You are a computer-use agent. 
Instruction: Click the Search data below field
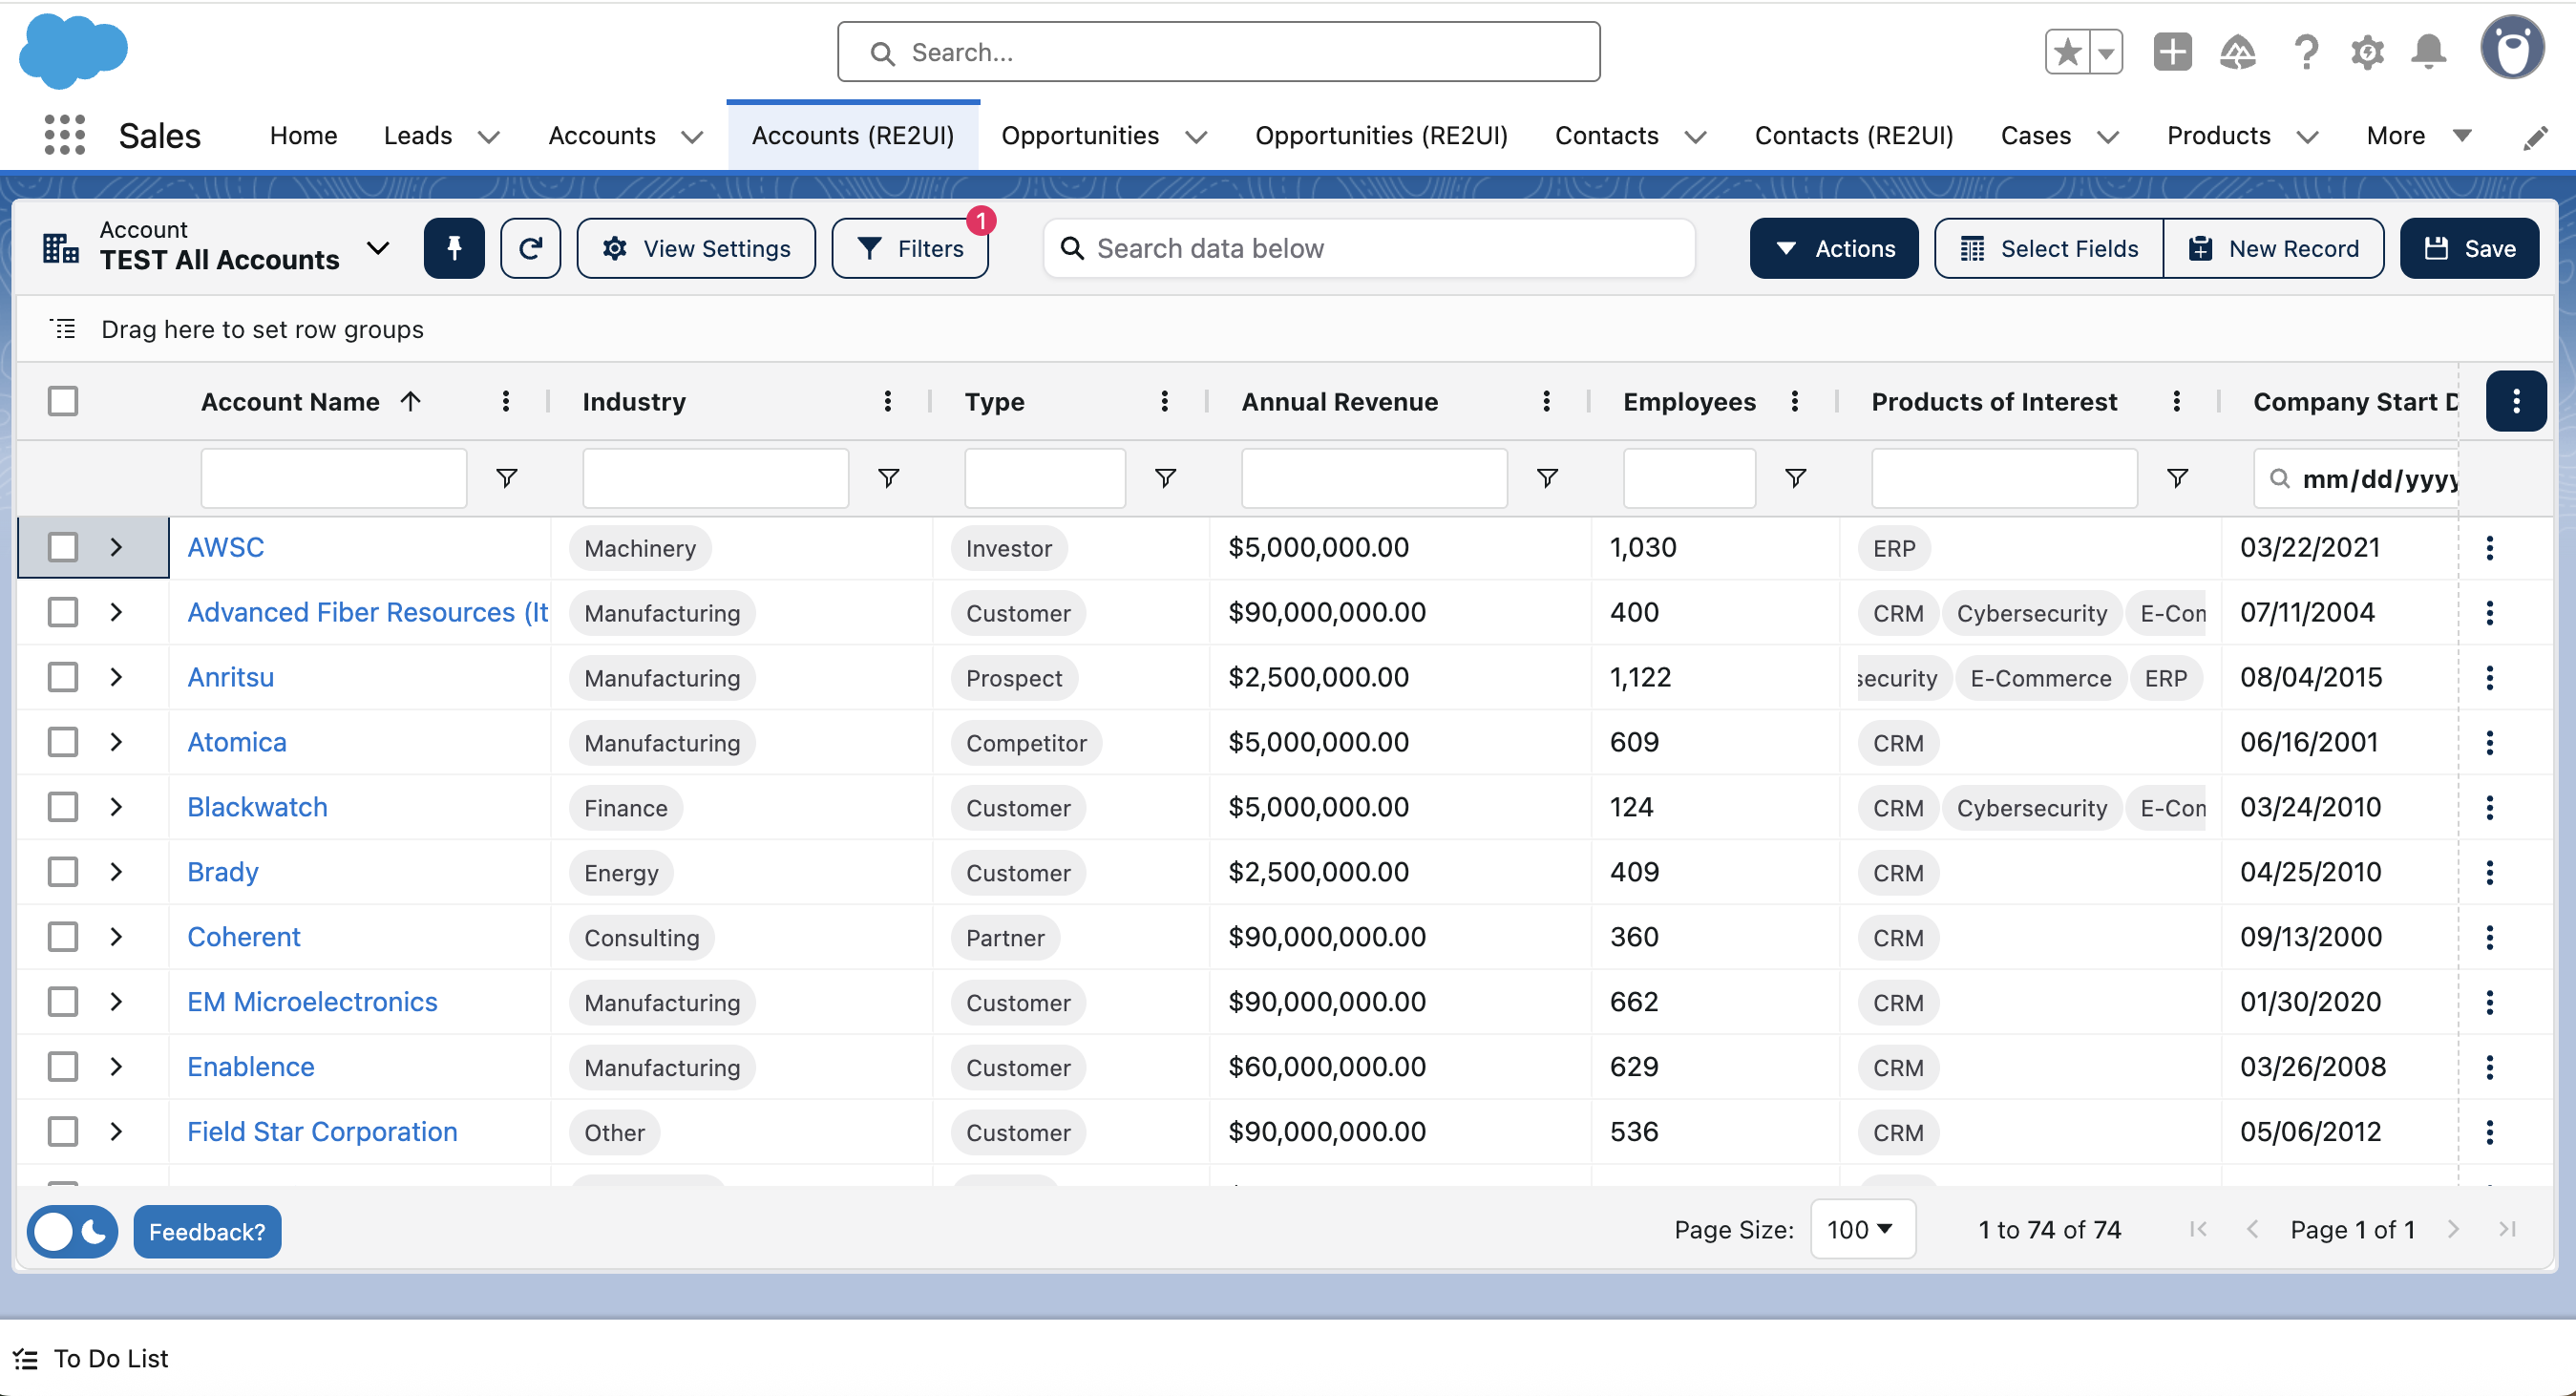pyautogui.click(x=1369, y=248)
